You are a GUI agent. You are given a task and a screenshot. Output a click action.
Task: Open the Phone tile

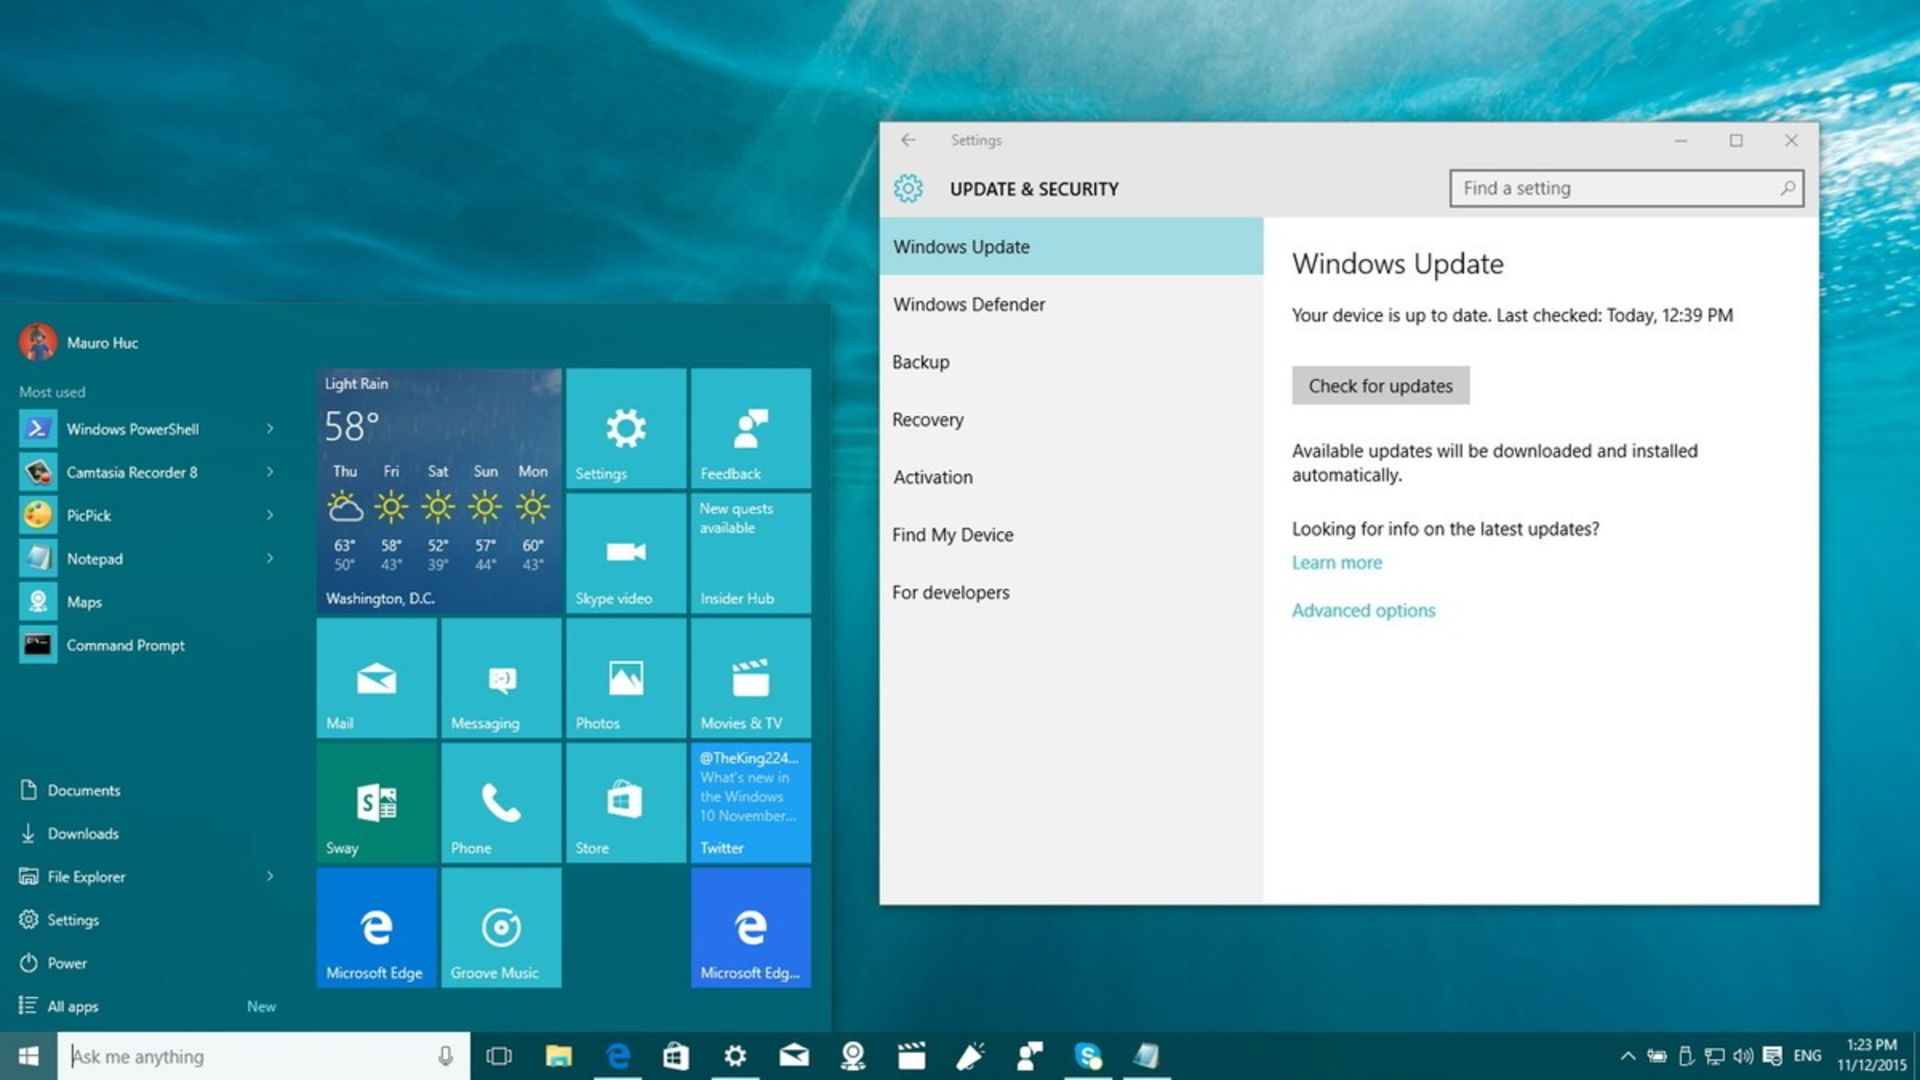tap(501, 803)
